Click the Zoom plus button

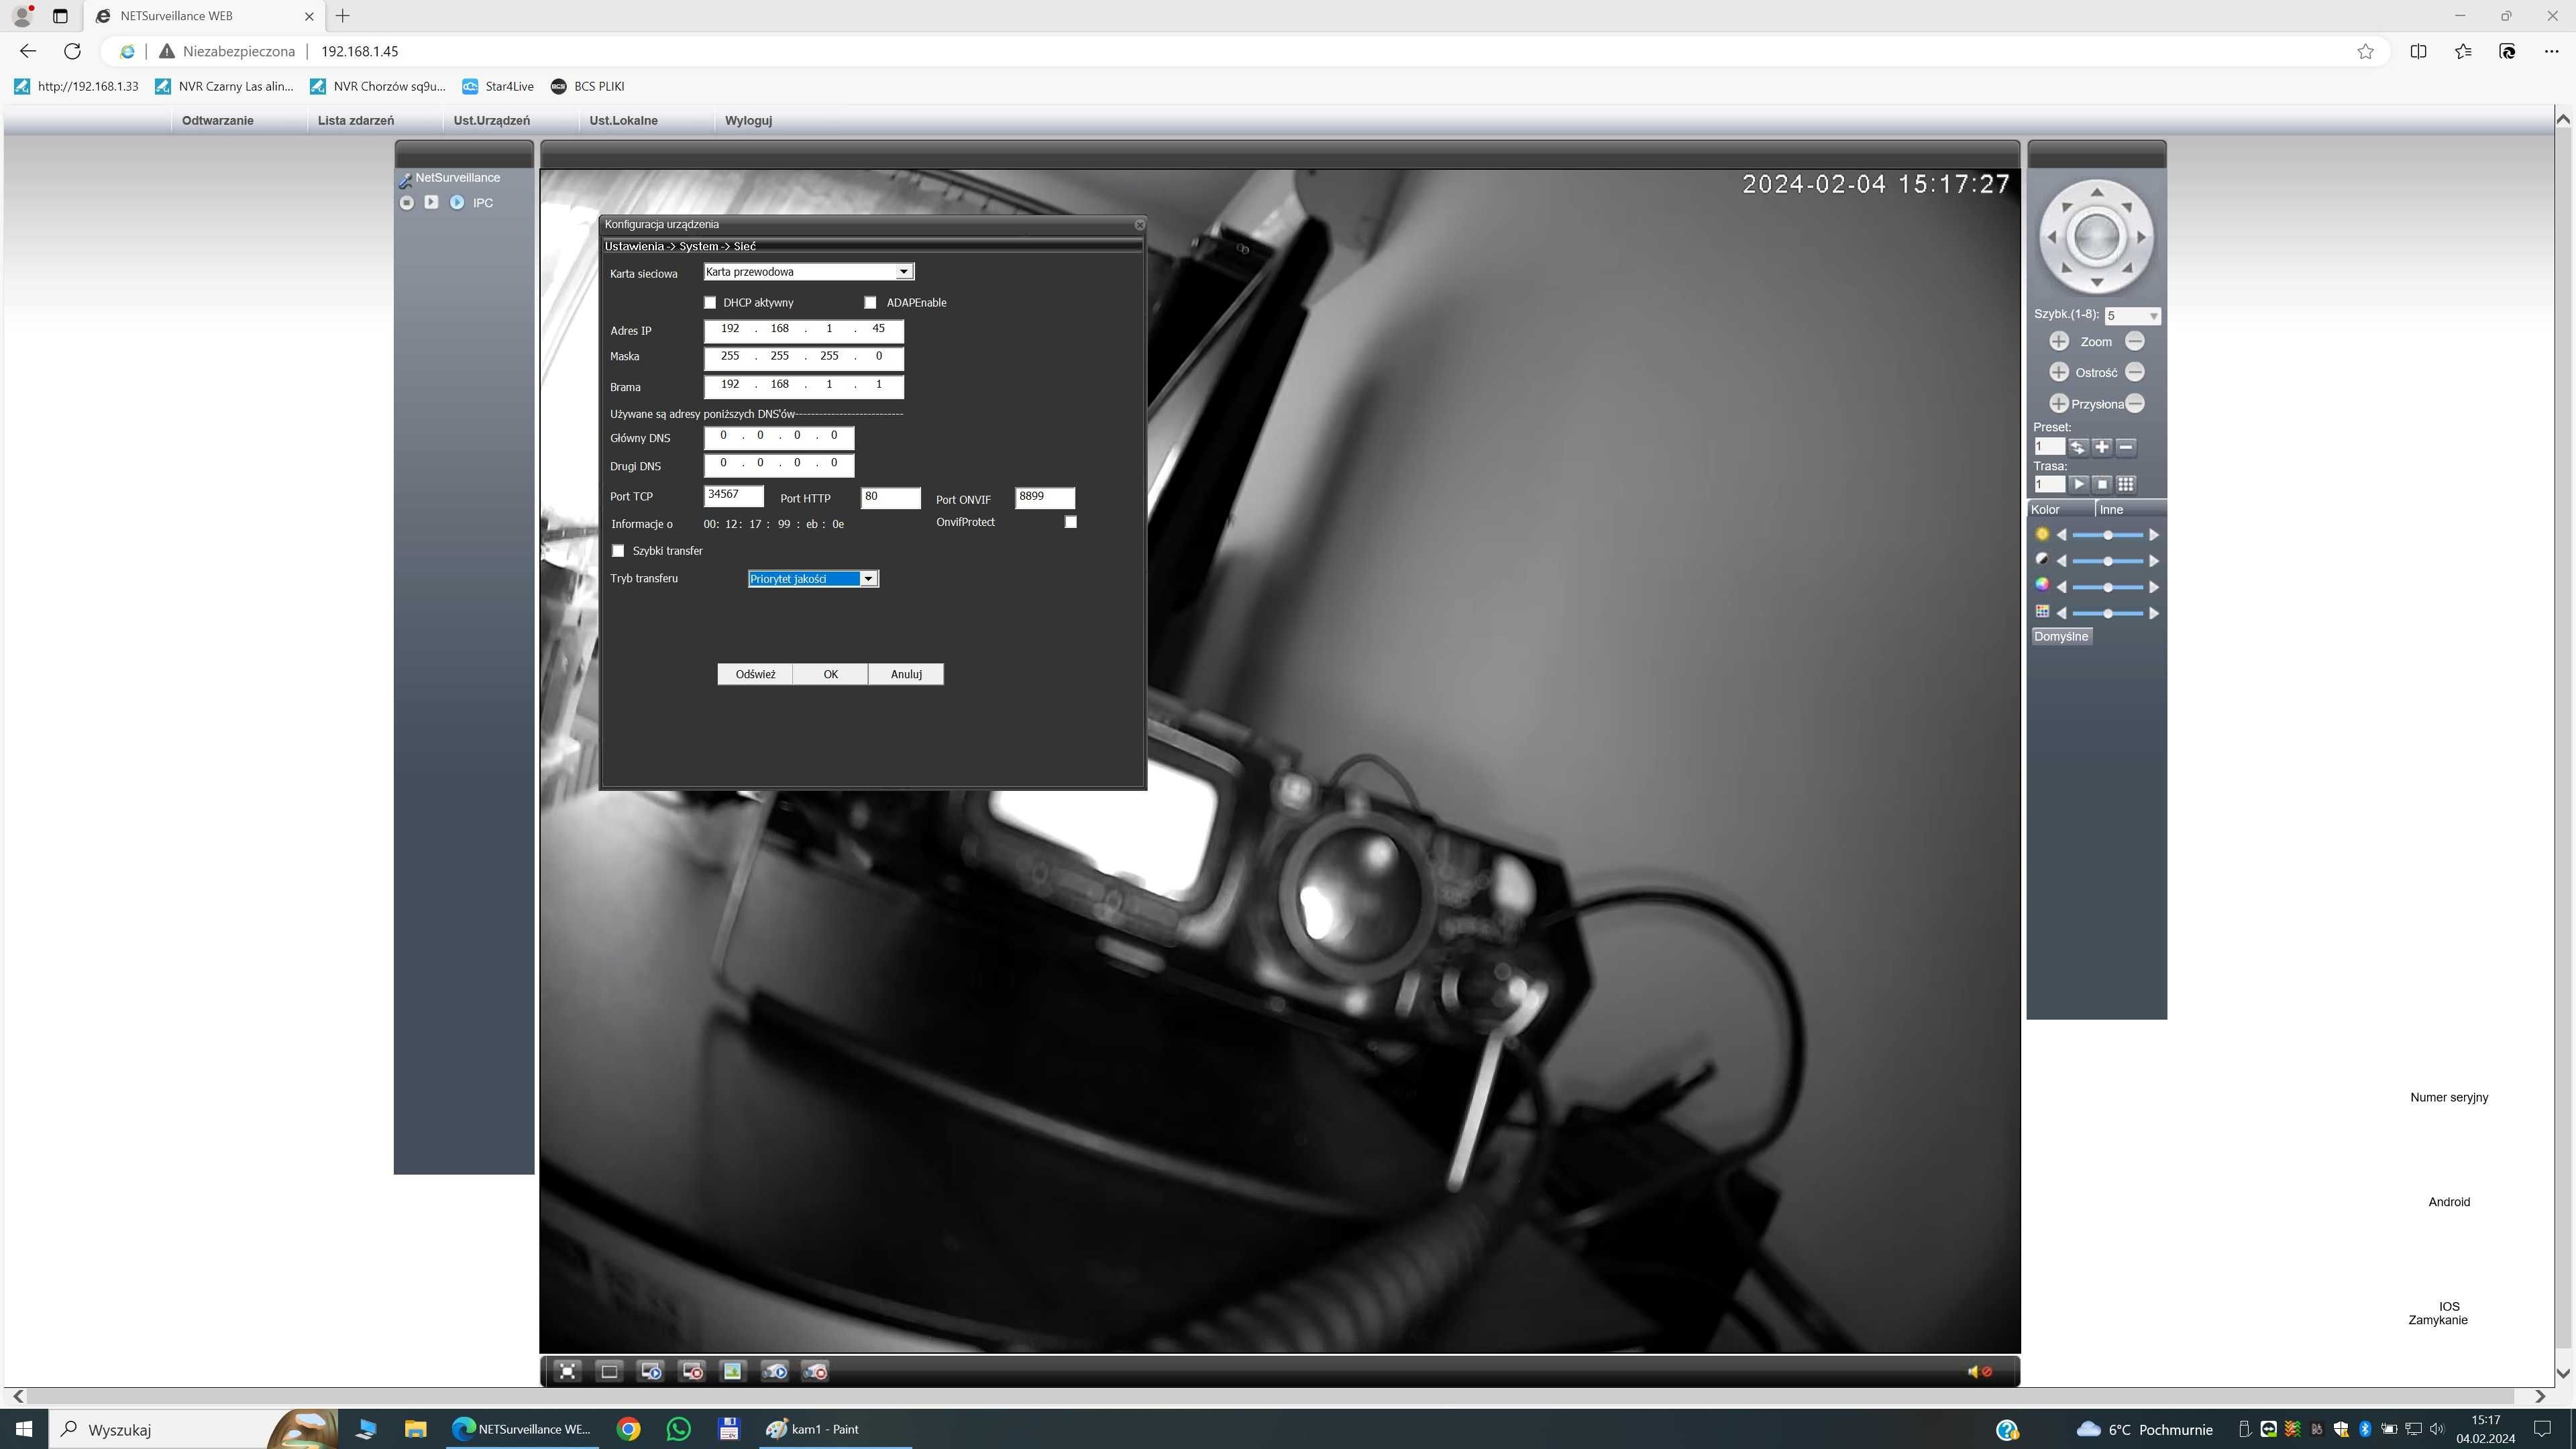(2059, 341)
